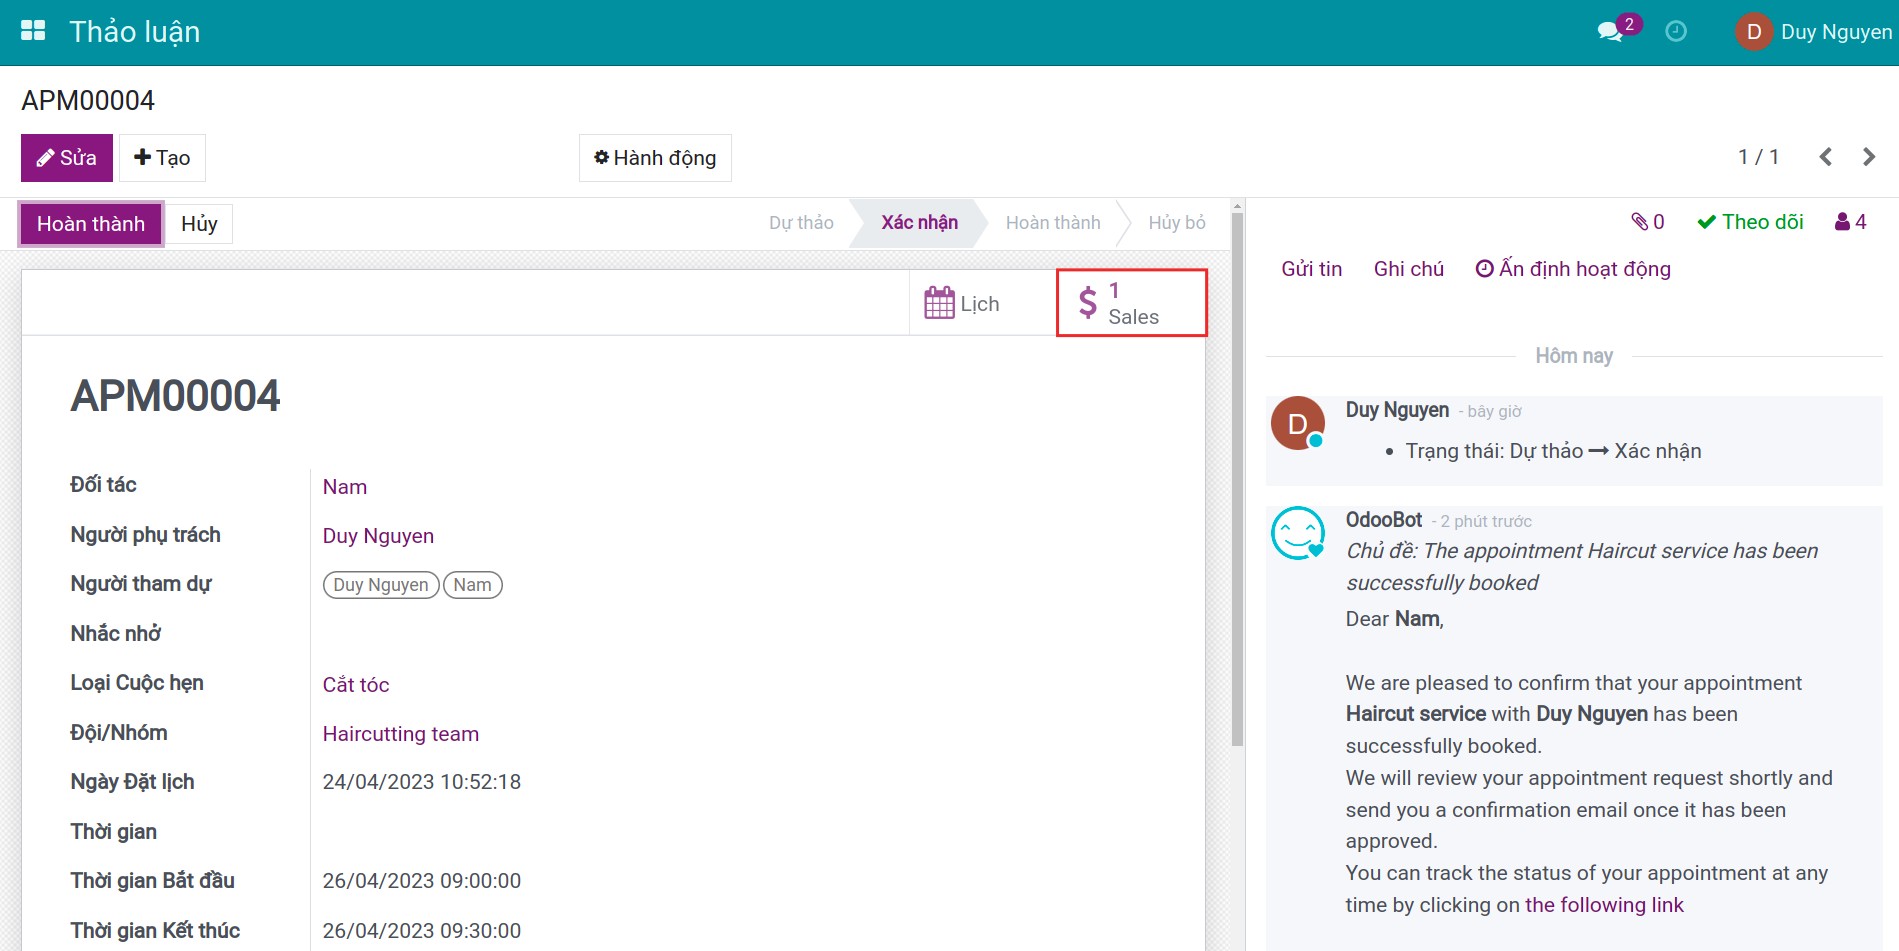Click the Sửa edit button
The width and height of the screenshot is (1899, 951).
click(67, 158)
